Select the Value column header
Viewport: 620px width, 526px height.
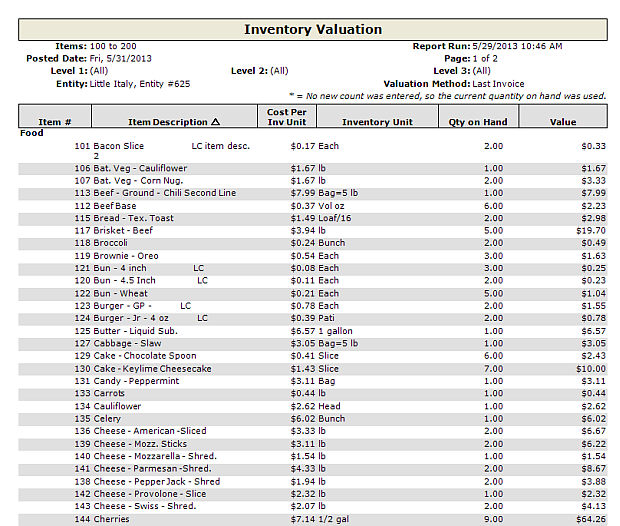(x=563, y=122)
